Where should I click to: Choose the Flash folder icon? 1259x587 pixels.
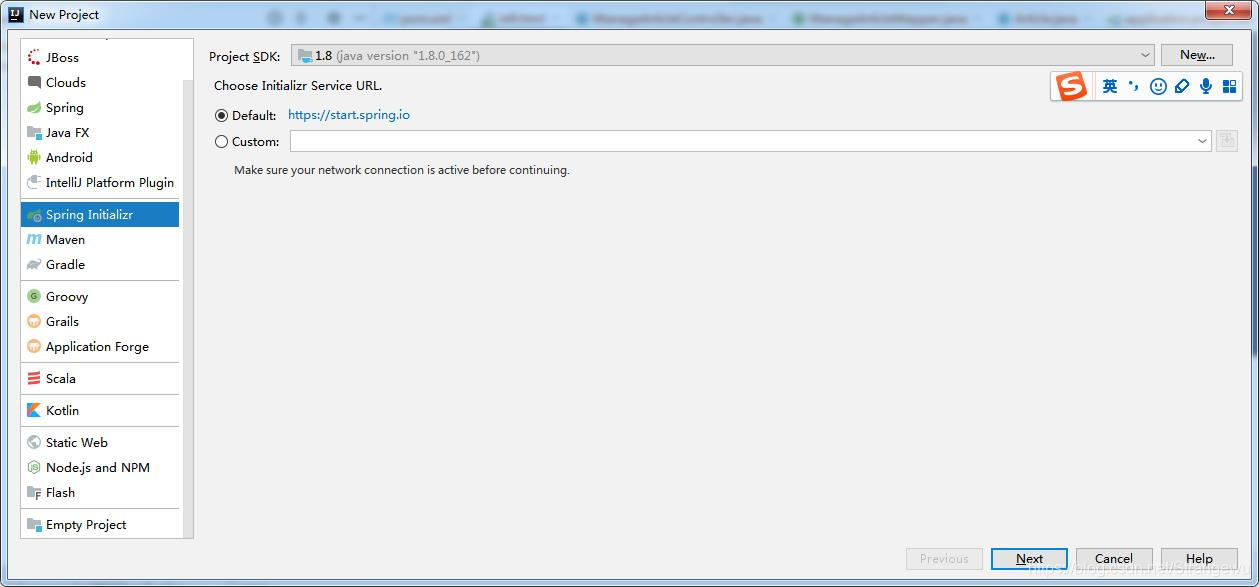34,493
